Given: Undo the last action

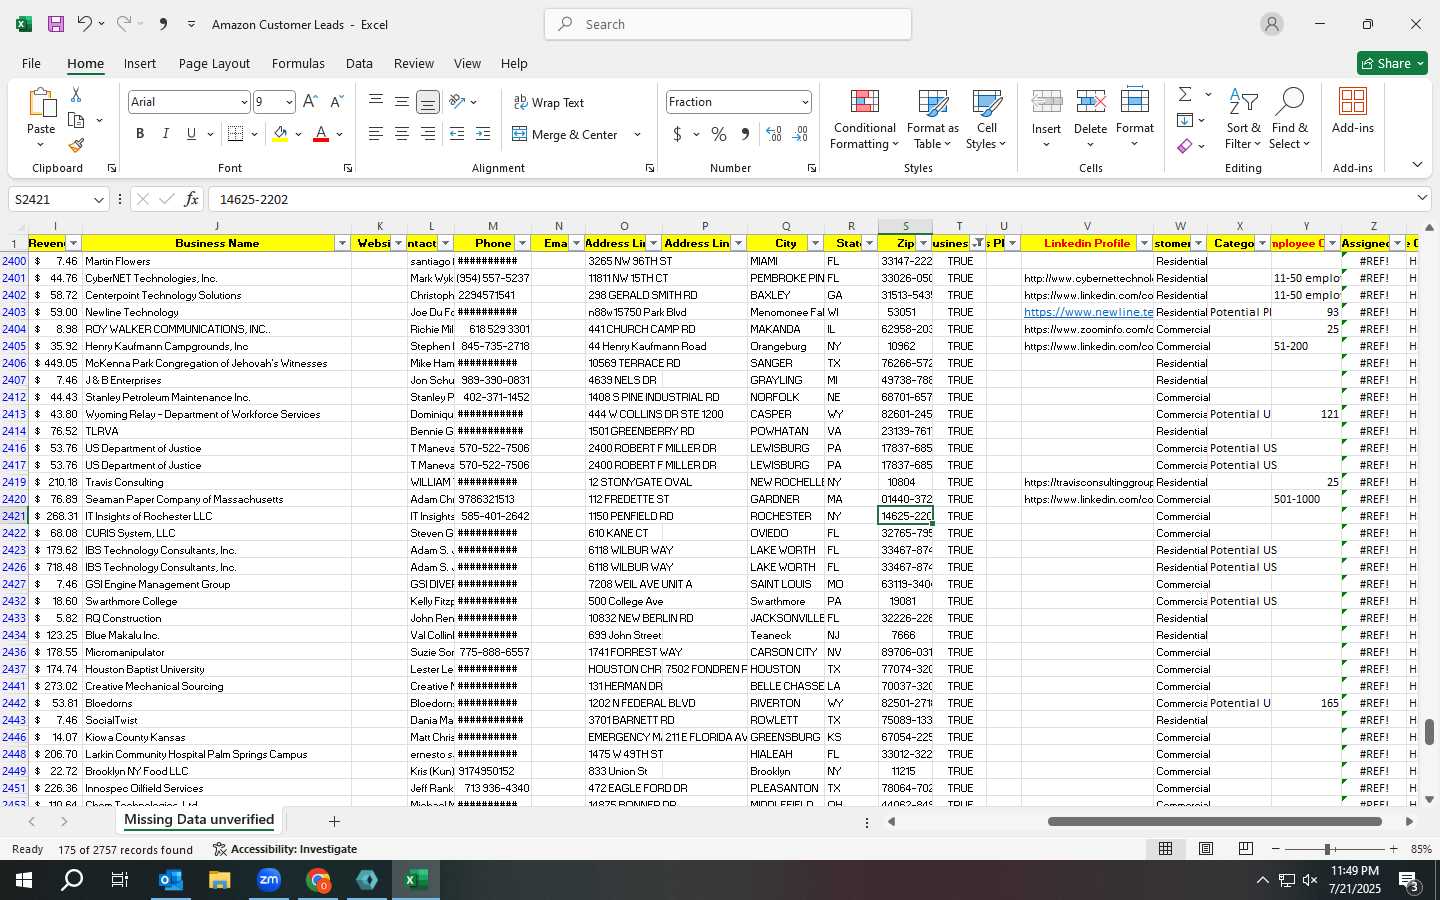Looking at the screenshot, I should [84, 24].
